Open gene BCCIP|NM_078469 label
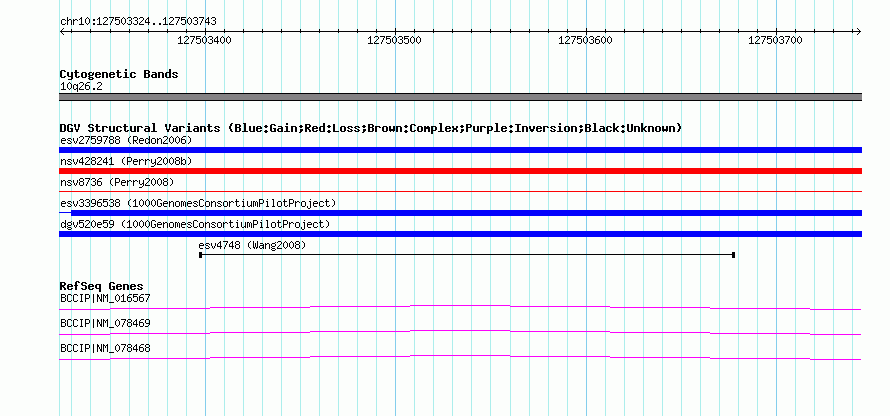Viewport: 890px width, 416px height. [106, 323]
